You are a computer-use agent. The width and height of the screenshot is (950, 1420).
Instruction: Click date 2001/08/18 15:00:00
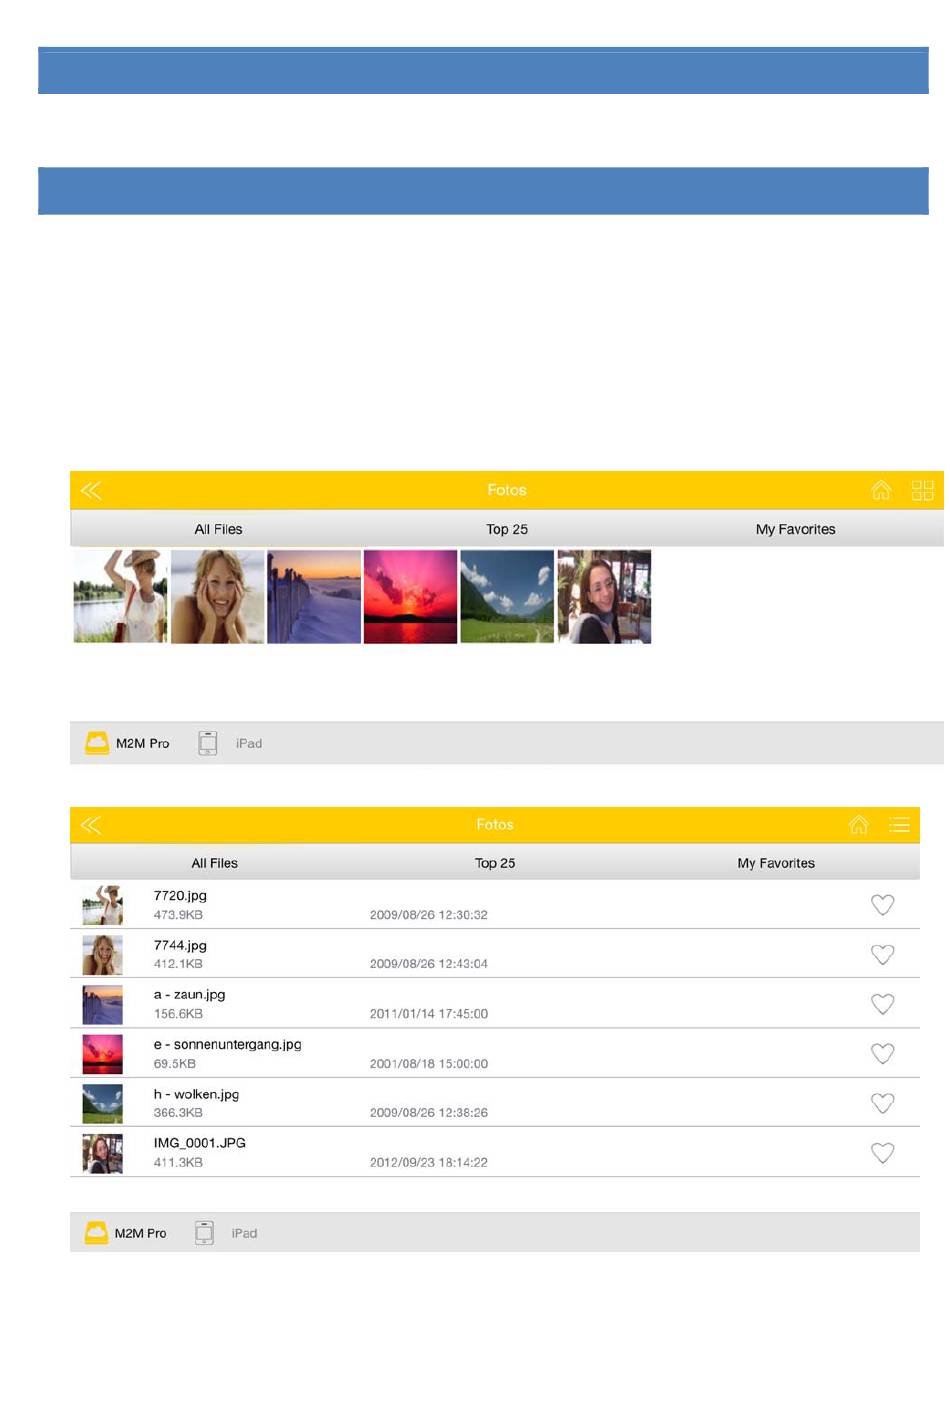pos(429,1064)
